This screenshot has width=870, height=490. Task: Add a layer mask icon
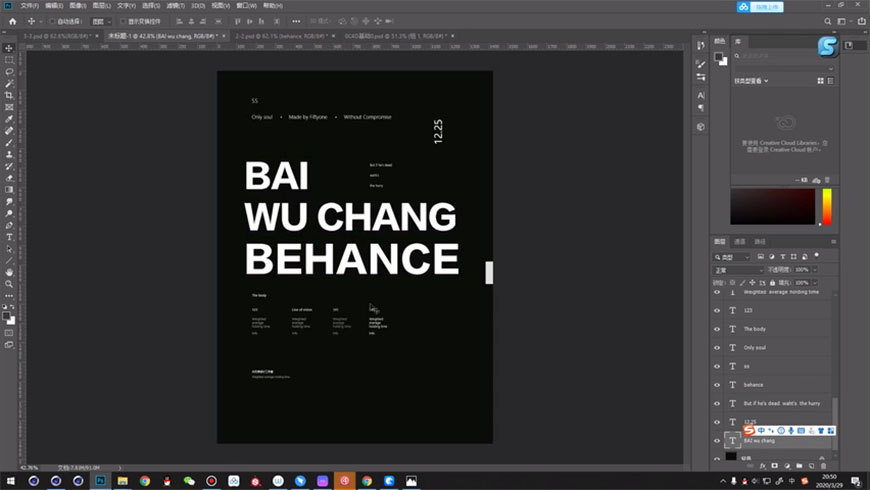775,466
